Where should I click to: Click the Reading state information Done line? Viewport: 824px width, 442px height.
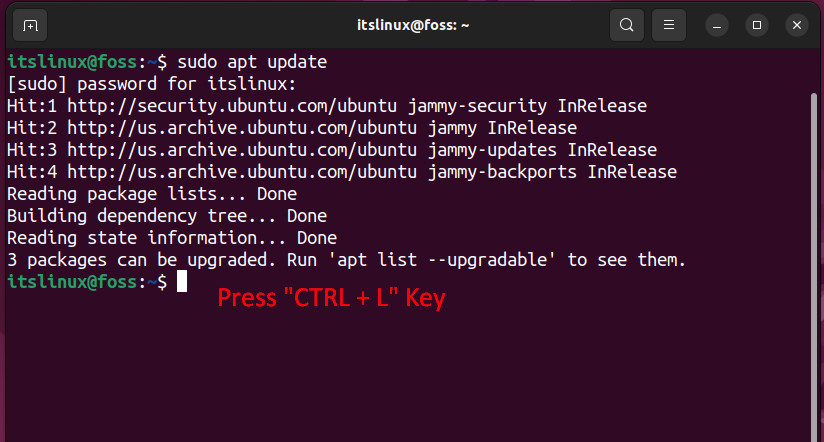(x=172, y=239)
